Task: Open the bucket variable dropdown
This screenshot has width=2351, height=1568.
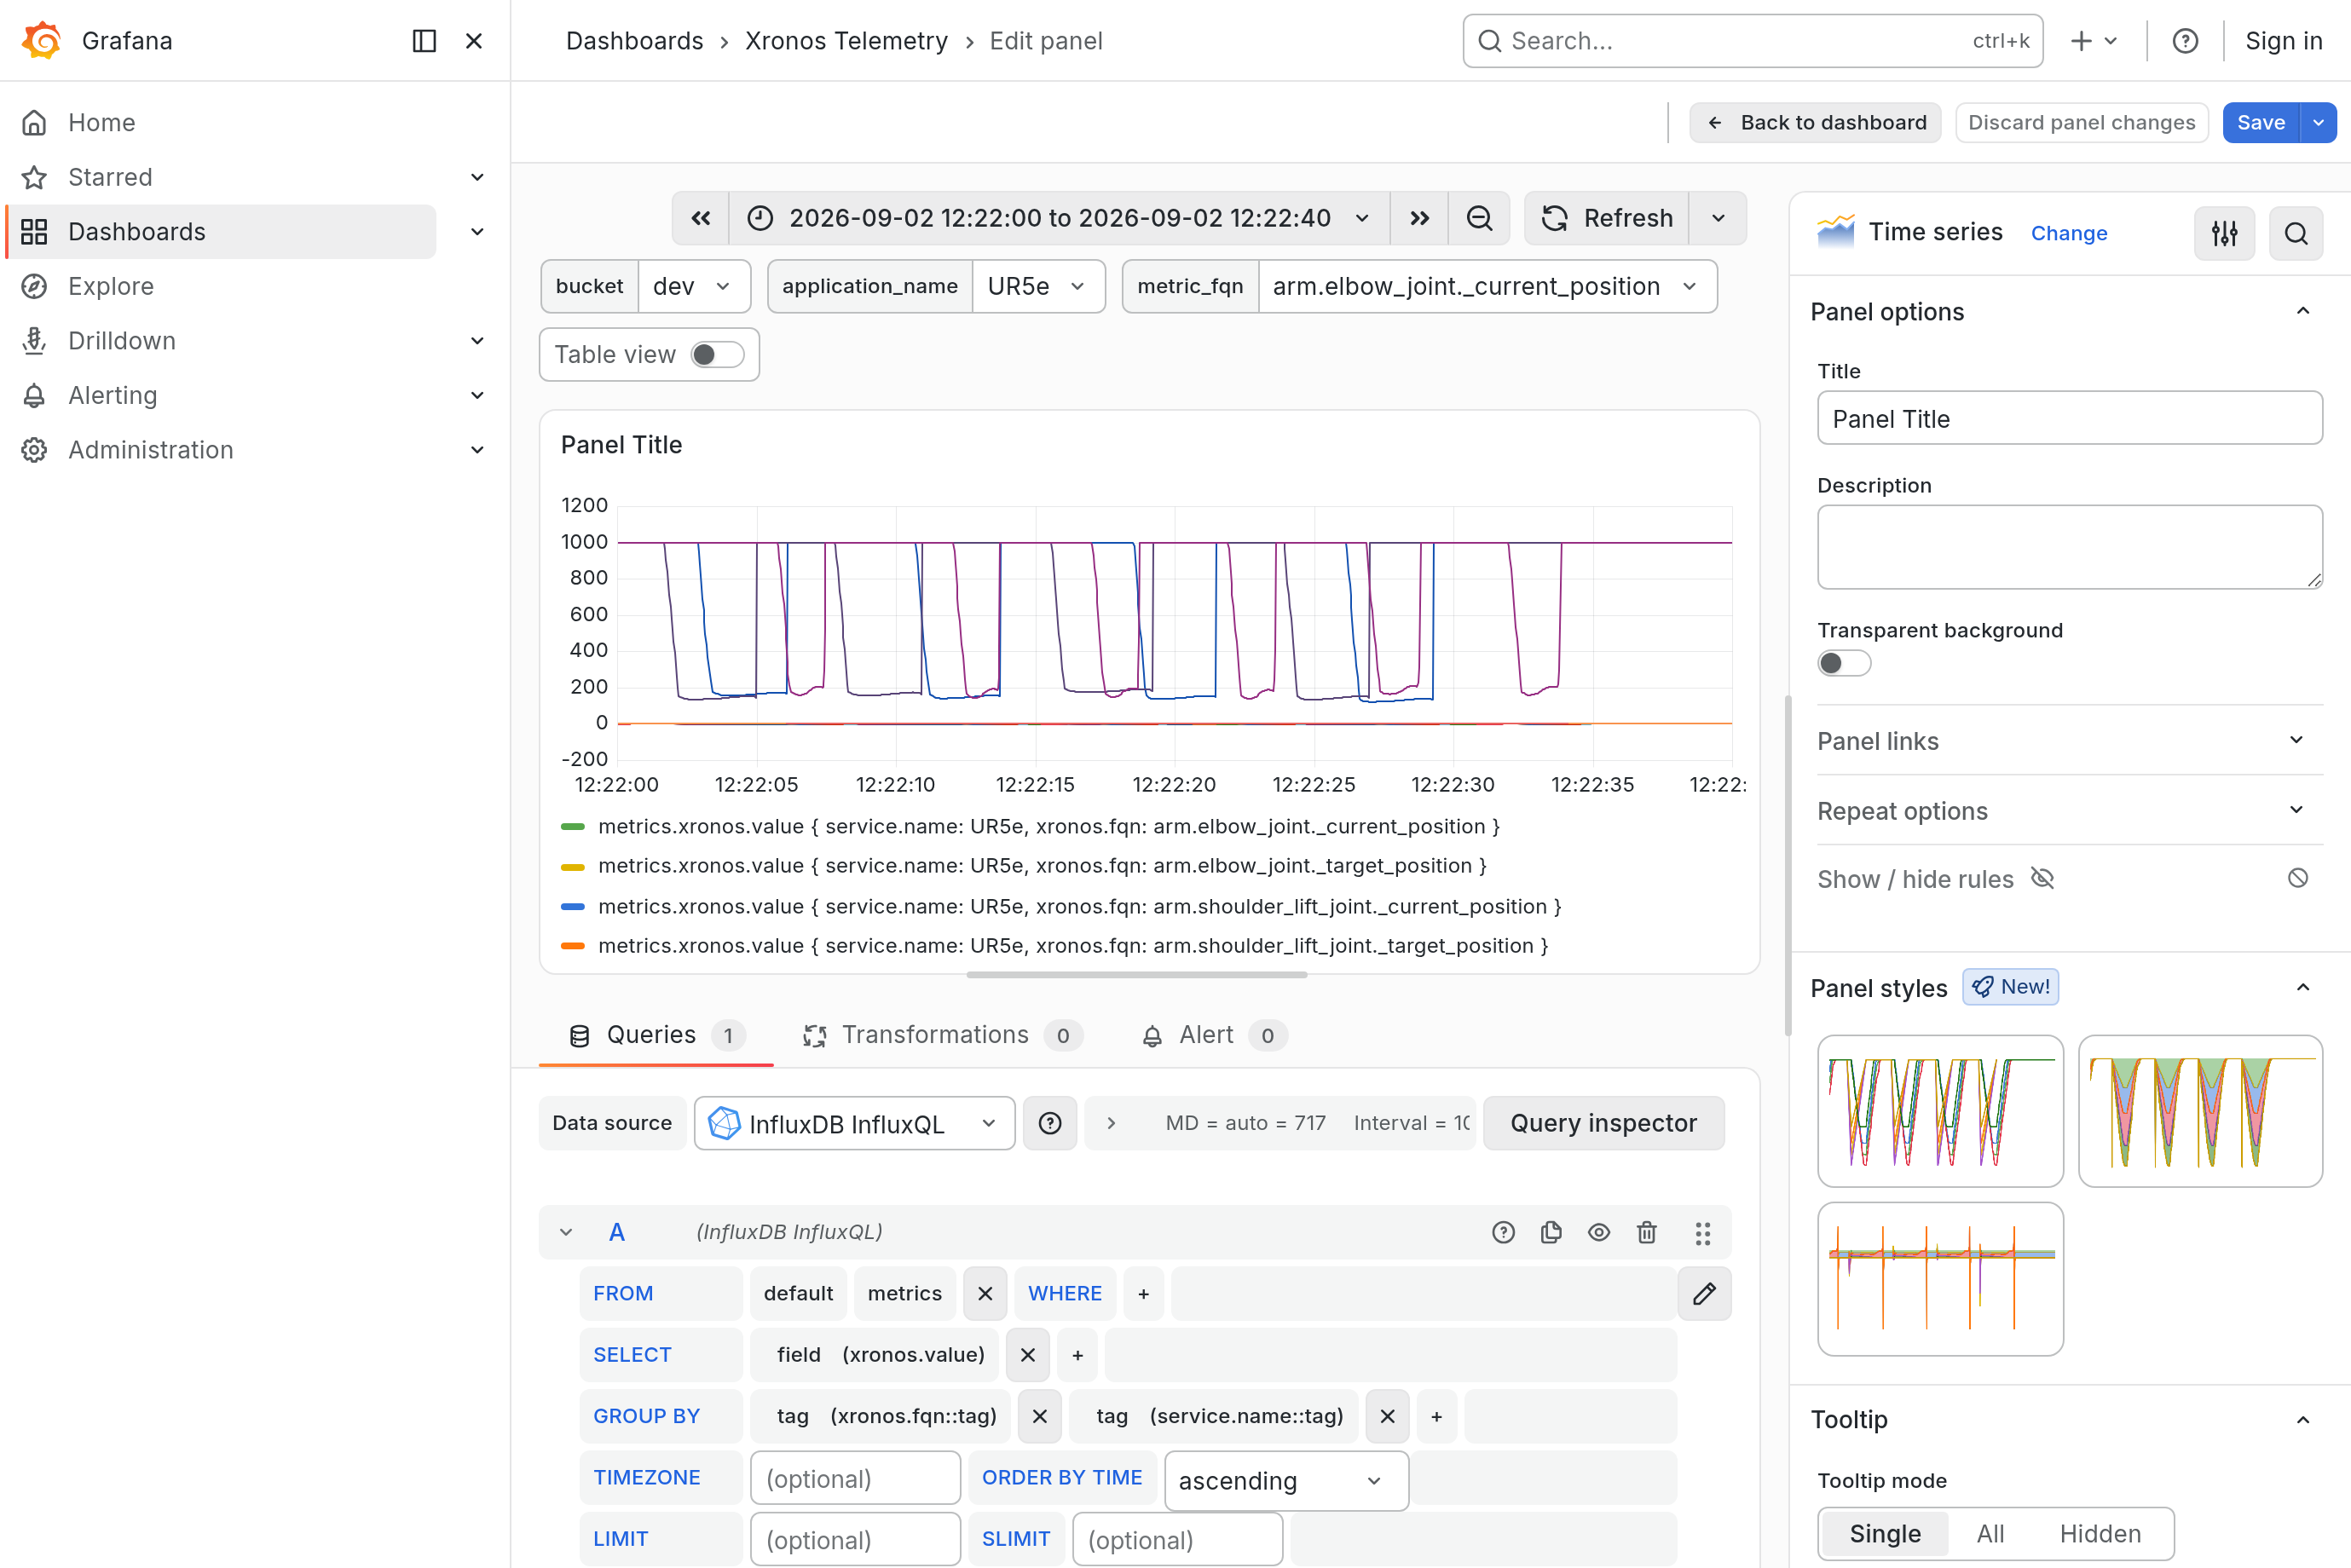Action: [x=694, y=286]
